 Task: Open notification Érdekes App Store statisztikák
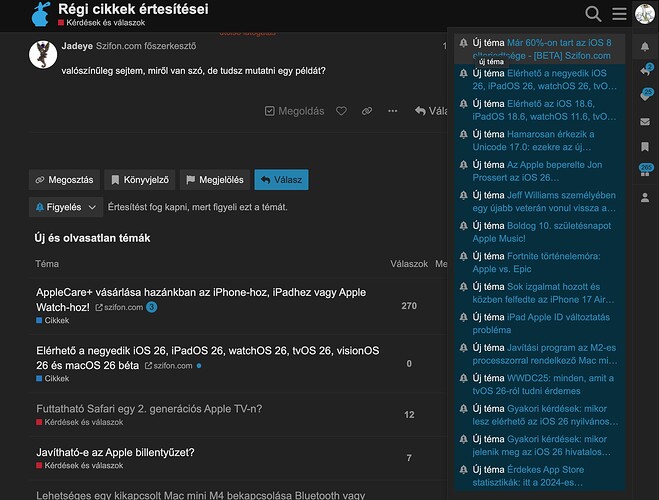point(540,476)
